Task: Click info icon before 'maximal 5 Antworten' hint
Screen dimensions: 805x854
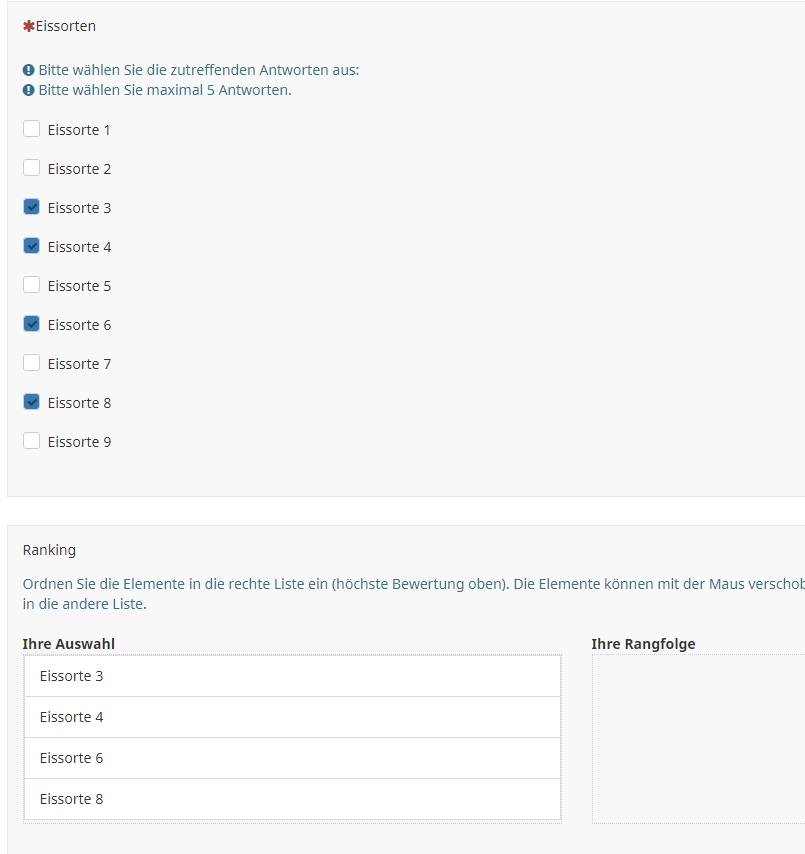Action: pos(29,90)
